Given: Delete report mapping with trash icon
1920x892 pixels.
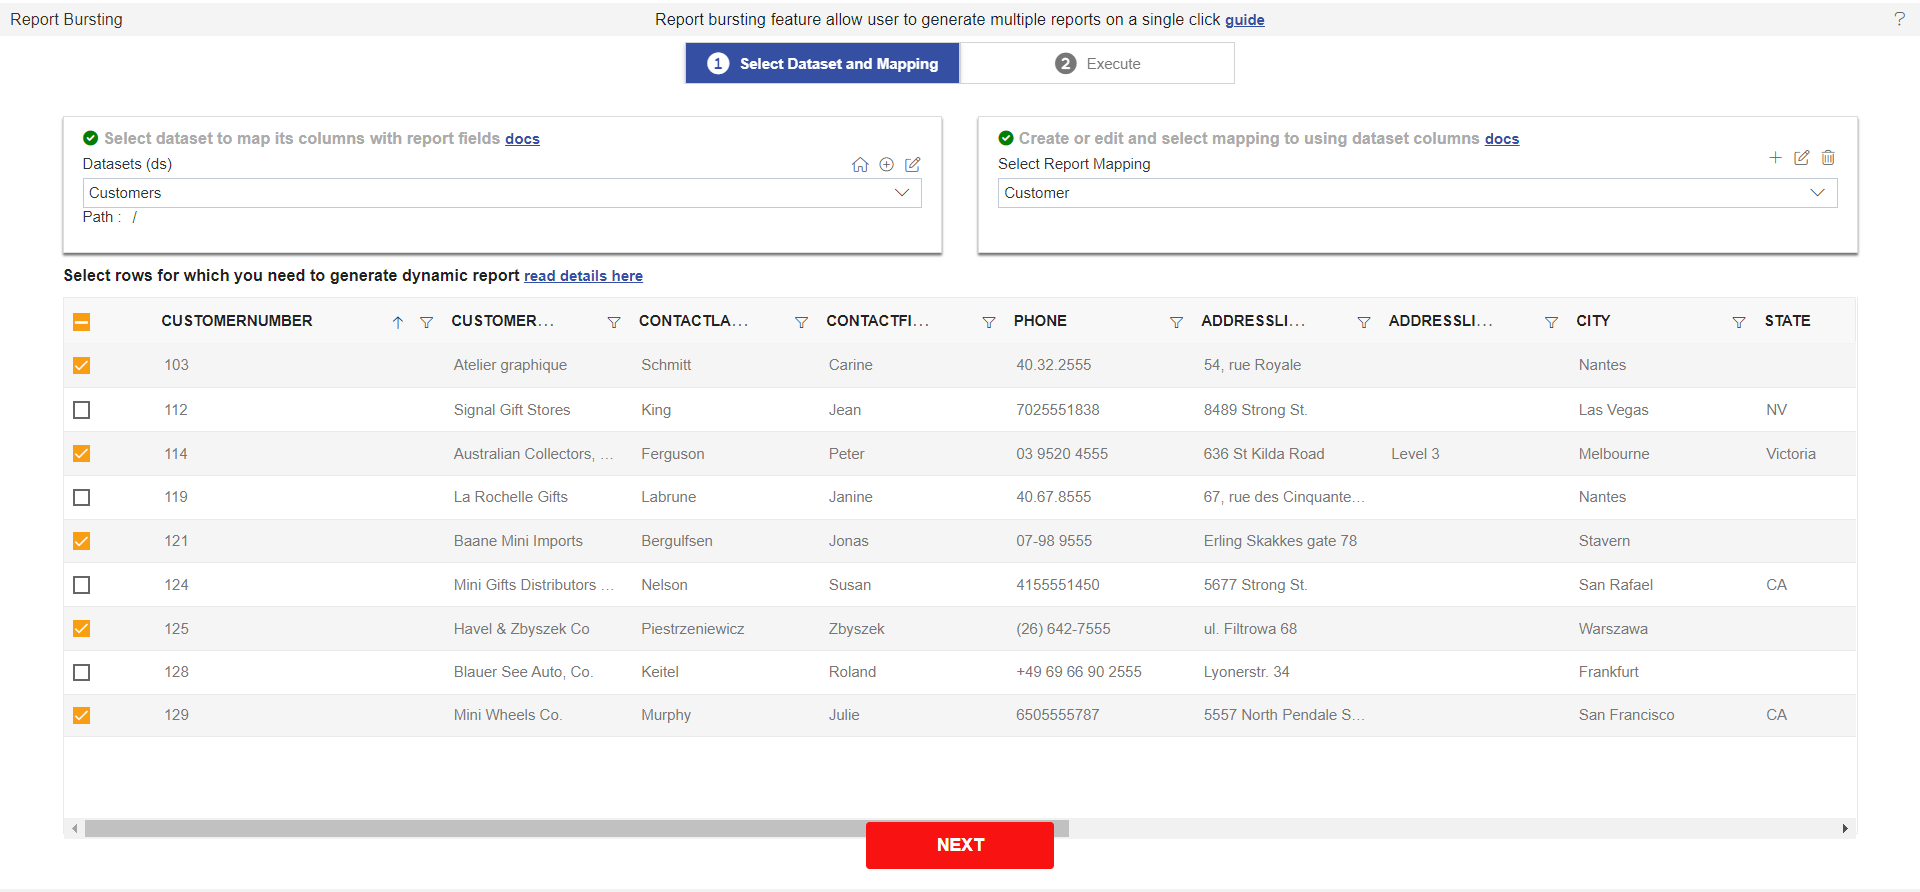Looking at the screenshot, I should point(1828,158).
